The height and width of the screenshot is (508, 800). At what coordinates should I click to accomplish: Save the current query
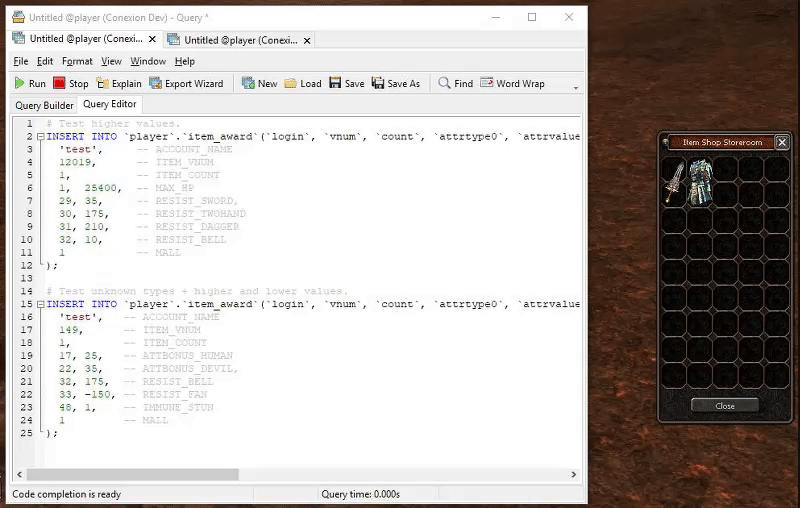[x=346, y=83]
